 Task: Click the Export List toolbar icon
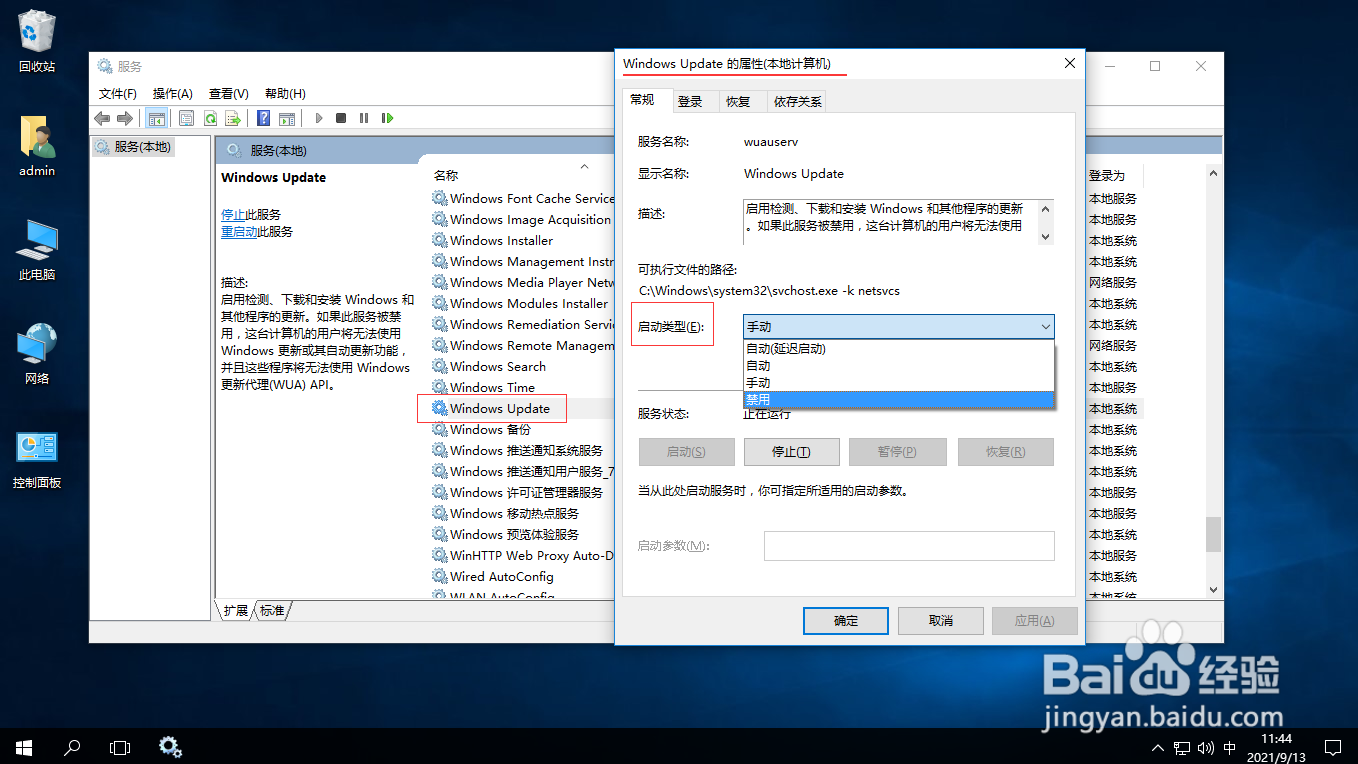[x=233, y=118]
